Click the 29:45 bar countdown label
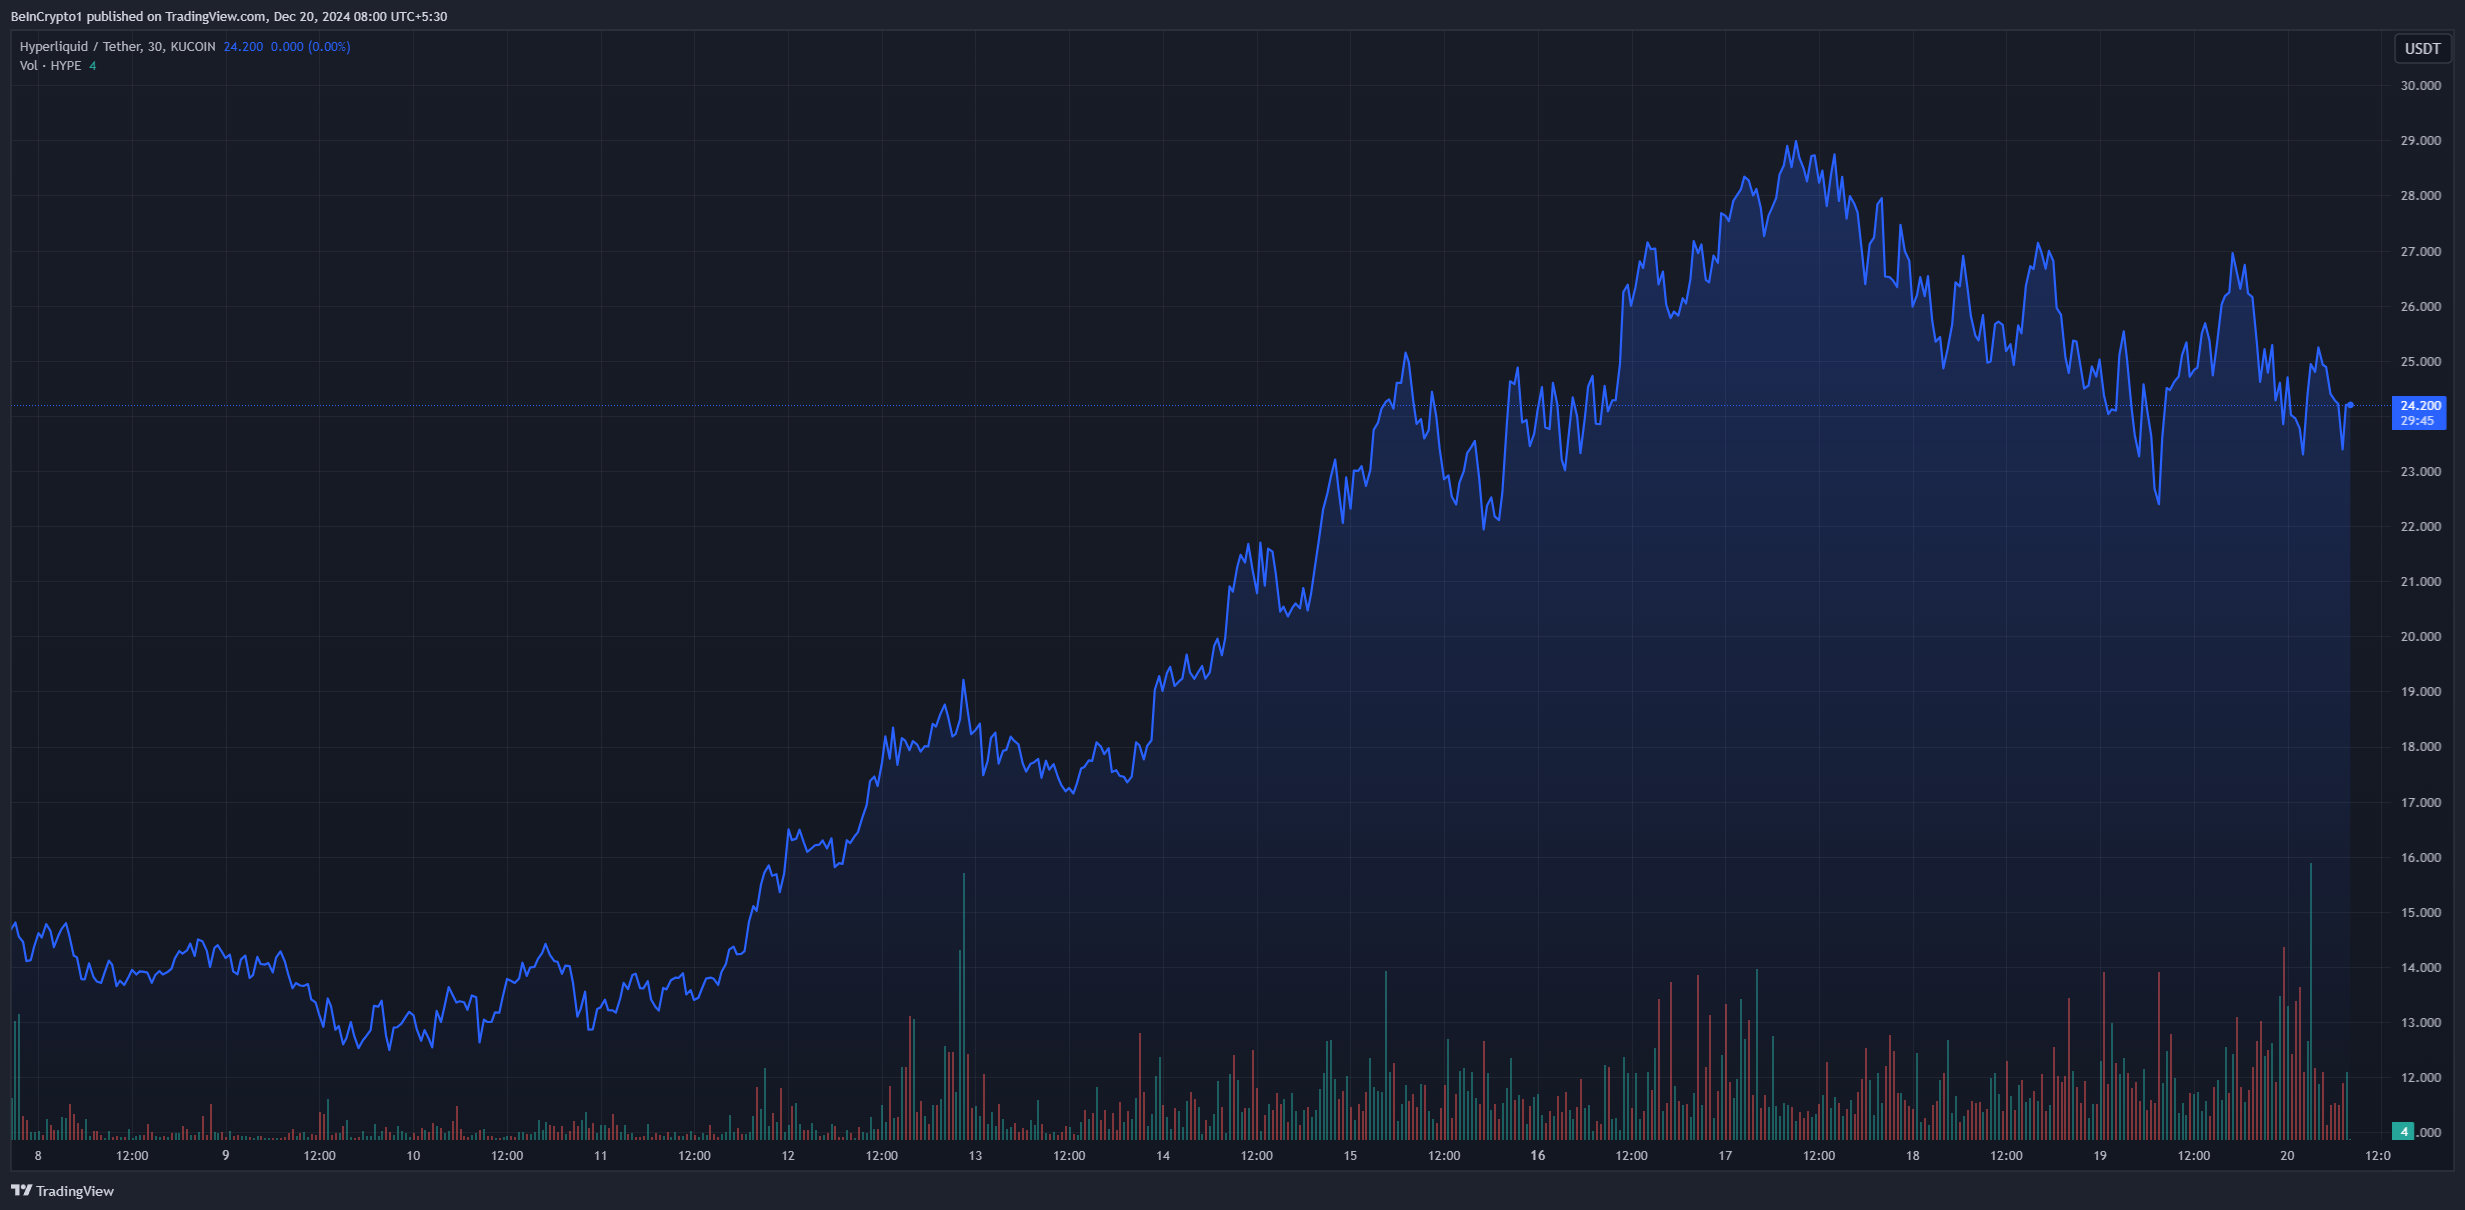The height and width of the screenshot is (1210, 2465). click(x=2417, y=421)
